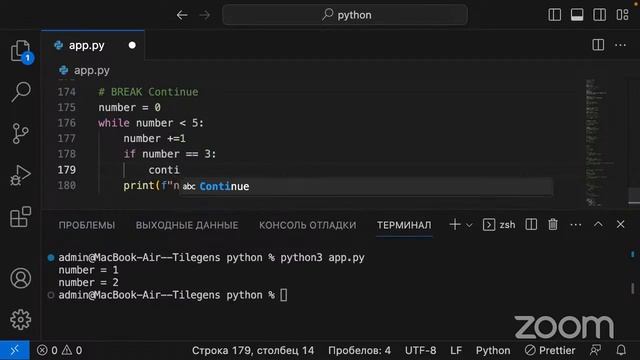Maximize the panel with the chevron up
Viewport: 640px width, 360px height.
(x=598, y=224)
